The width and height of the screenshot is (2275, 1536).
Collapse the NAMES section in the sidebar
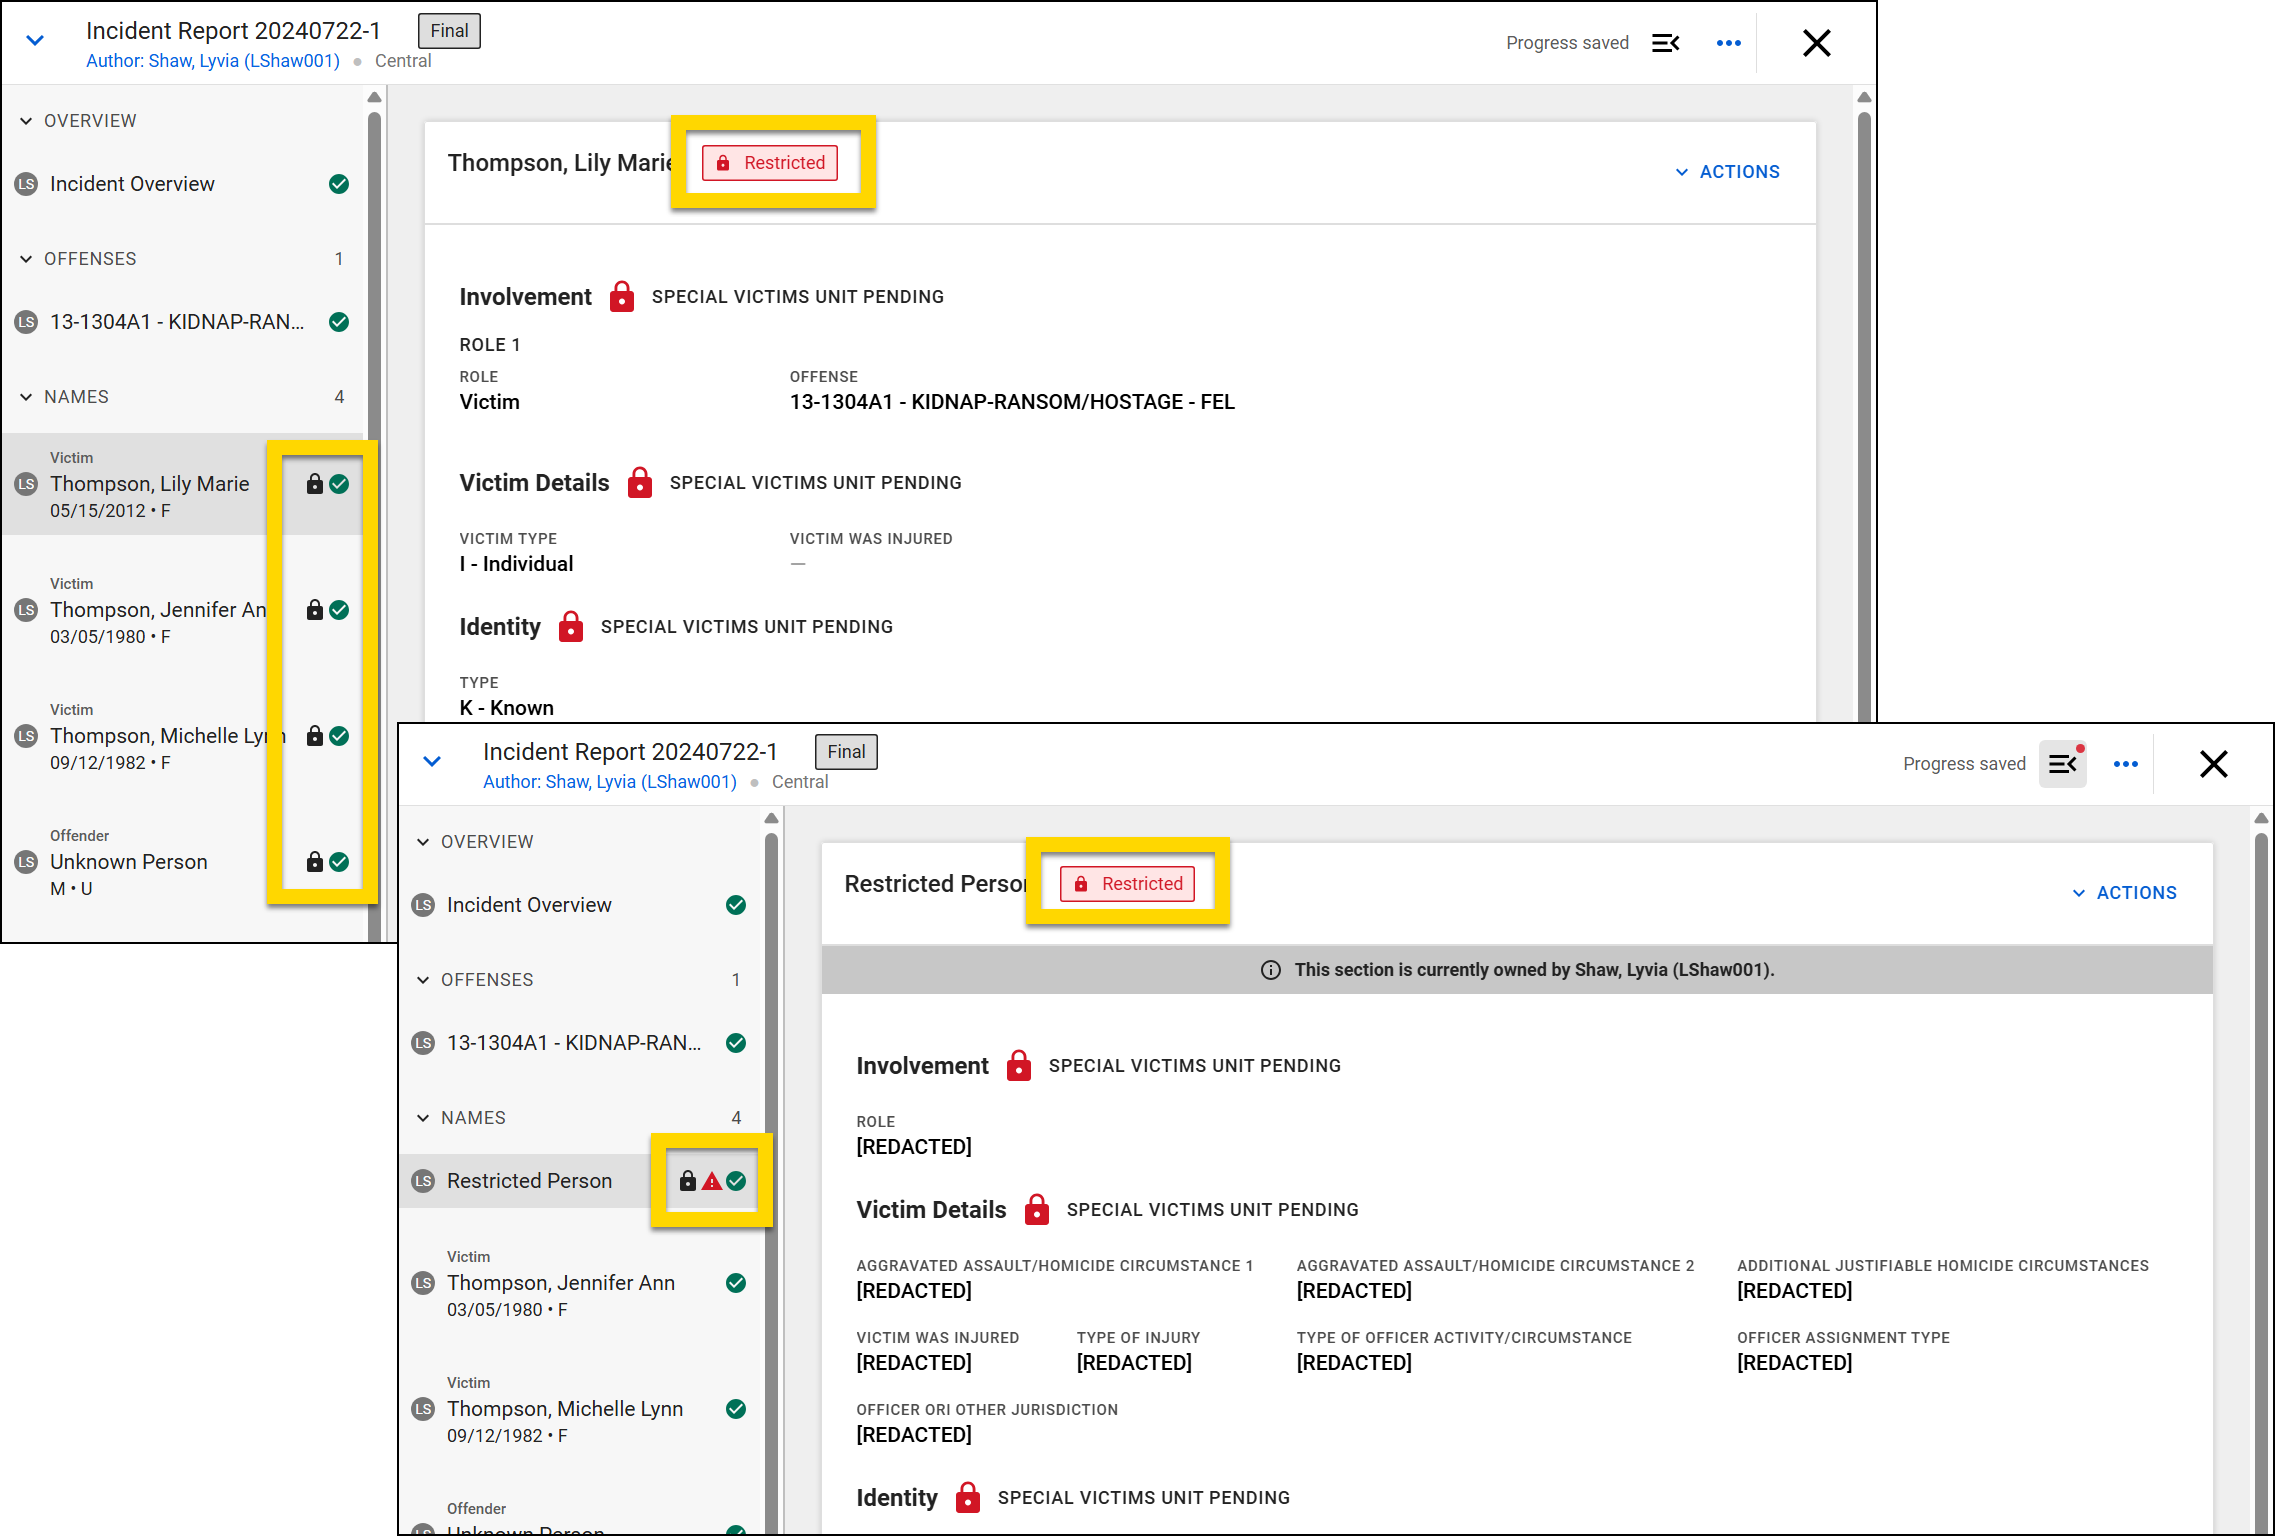click(x=26, y=396)
